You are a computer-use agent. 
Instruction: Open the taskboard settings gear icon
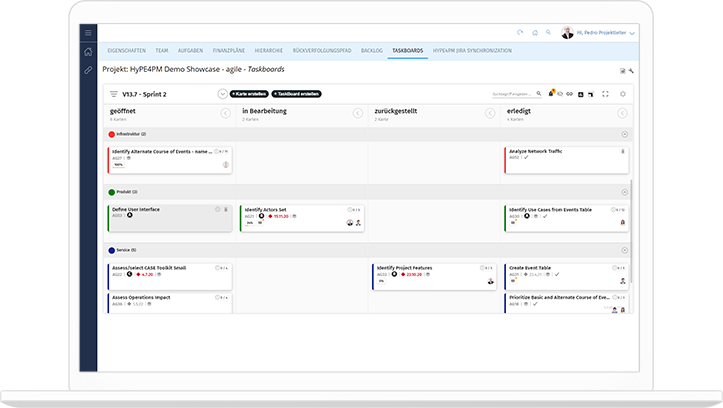click(623, 94)
